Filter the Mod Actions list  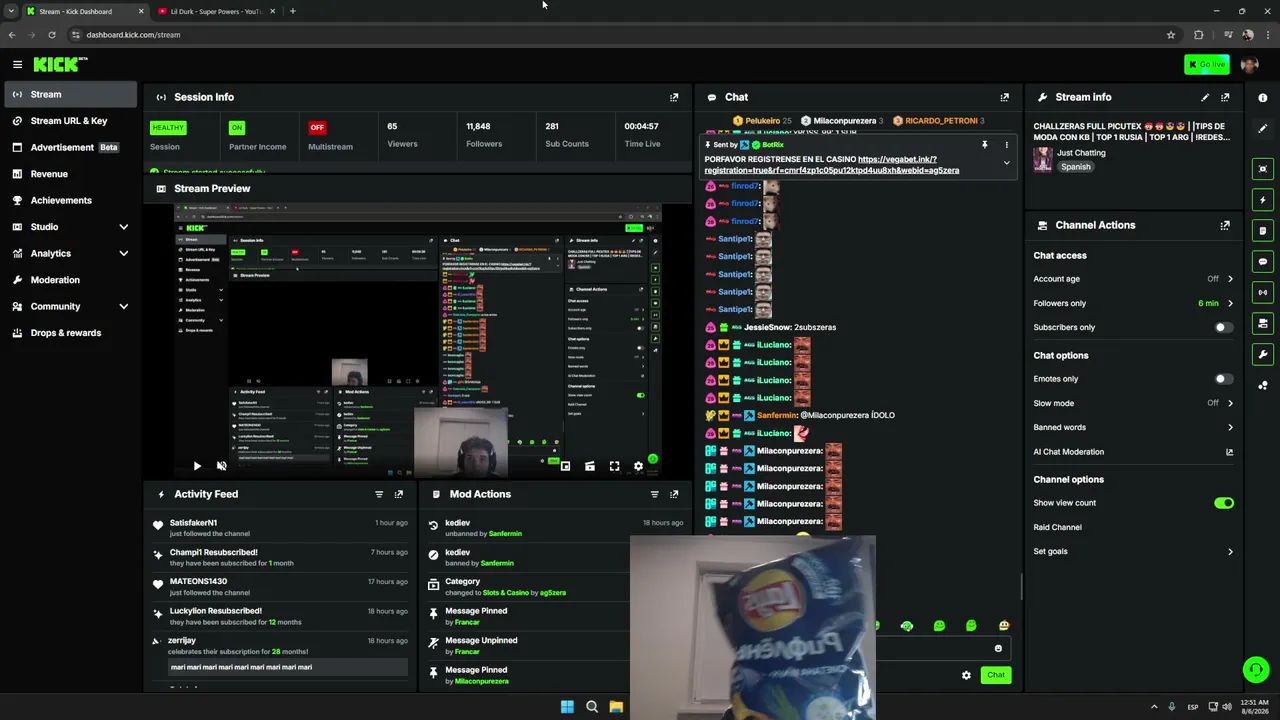(x=655, y=494)
